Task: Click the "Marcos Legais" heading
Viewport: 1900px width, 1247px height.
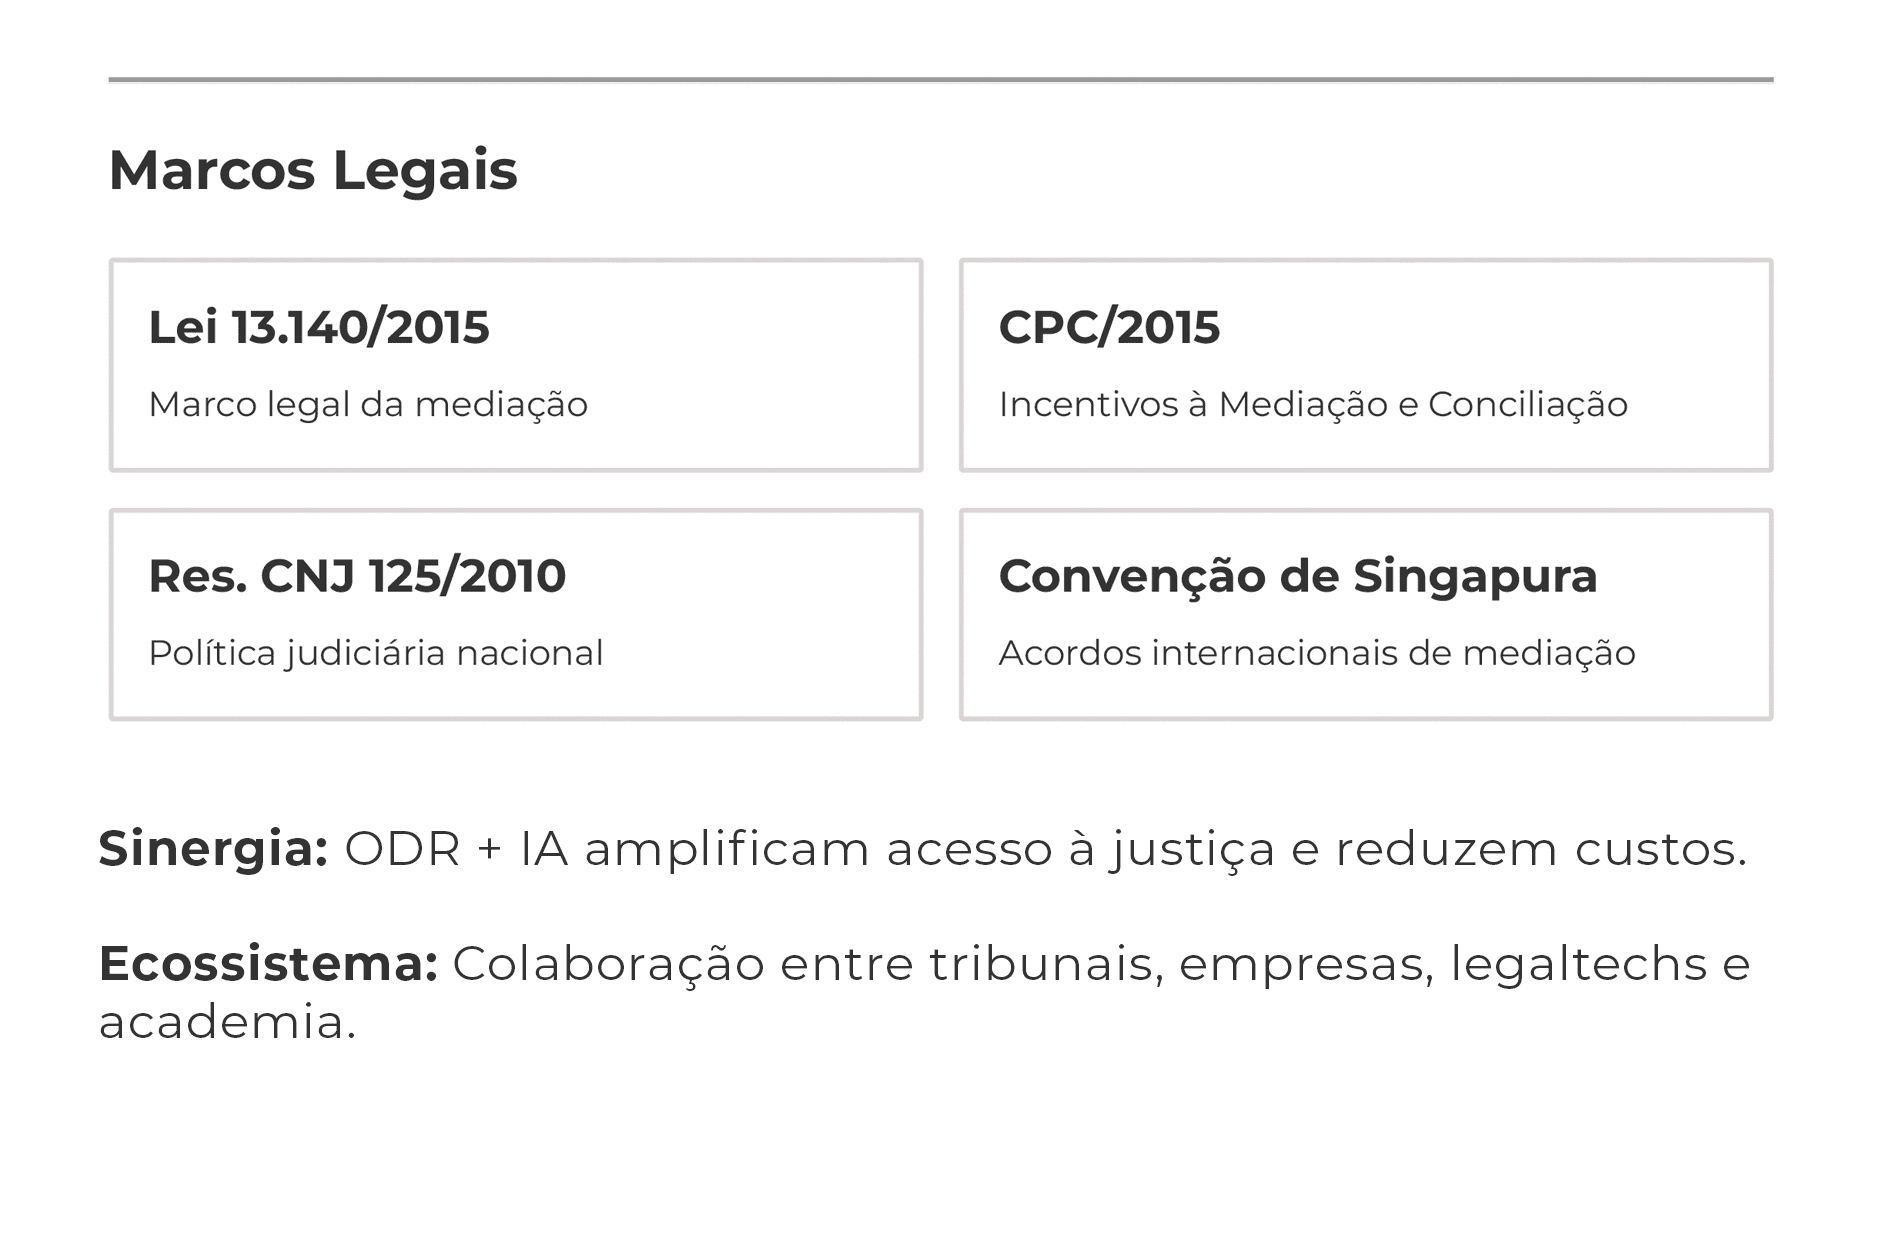Action: pyautogui.click(x=313, y=170)
